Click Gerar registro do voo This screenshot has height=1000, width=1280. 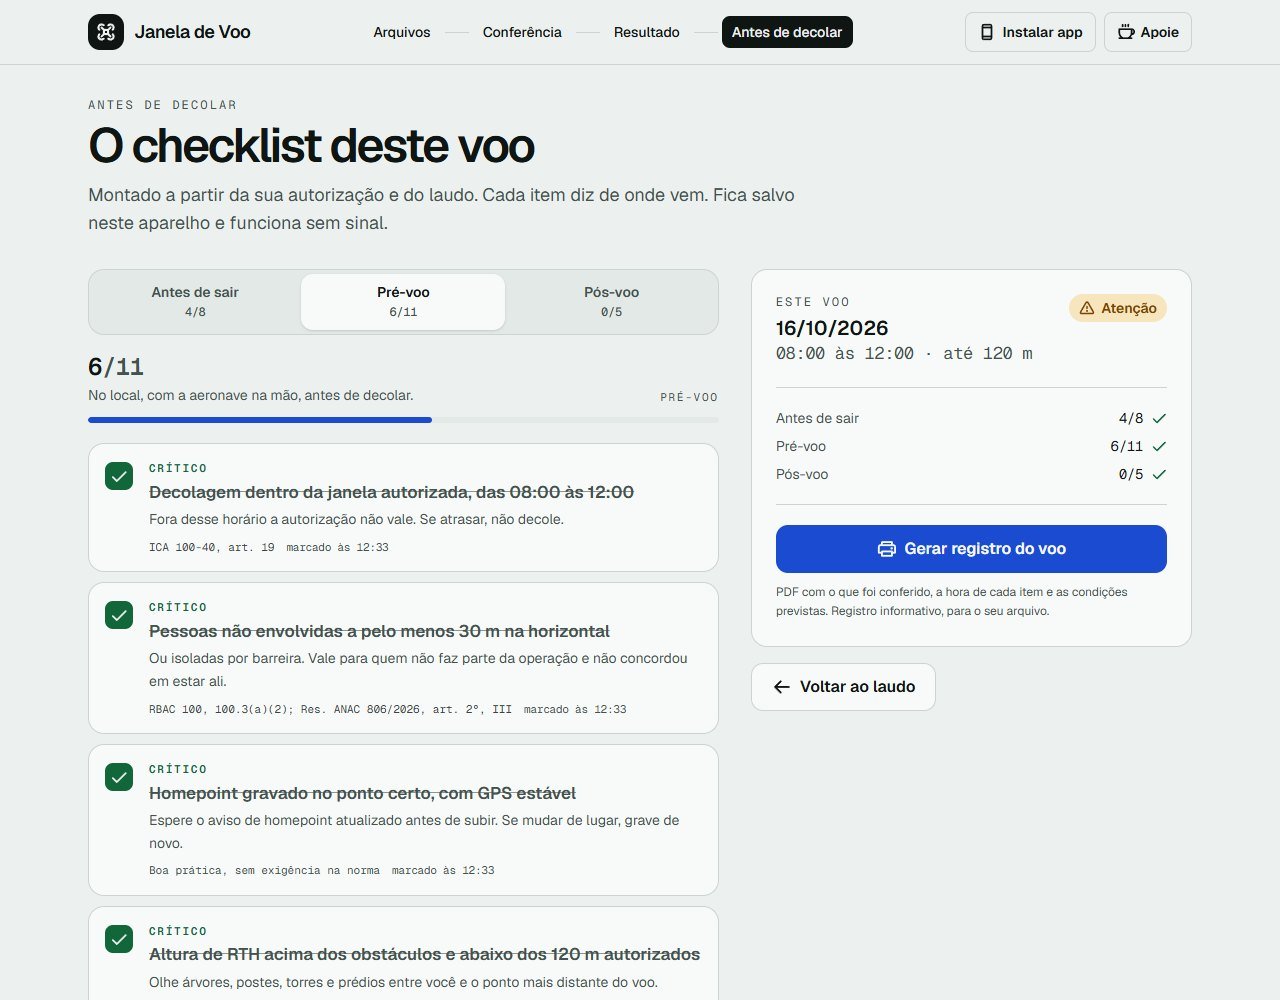(971, 549)
